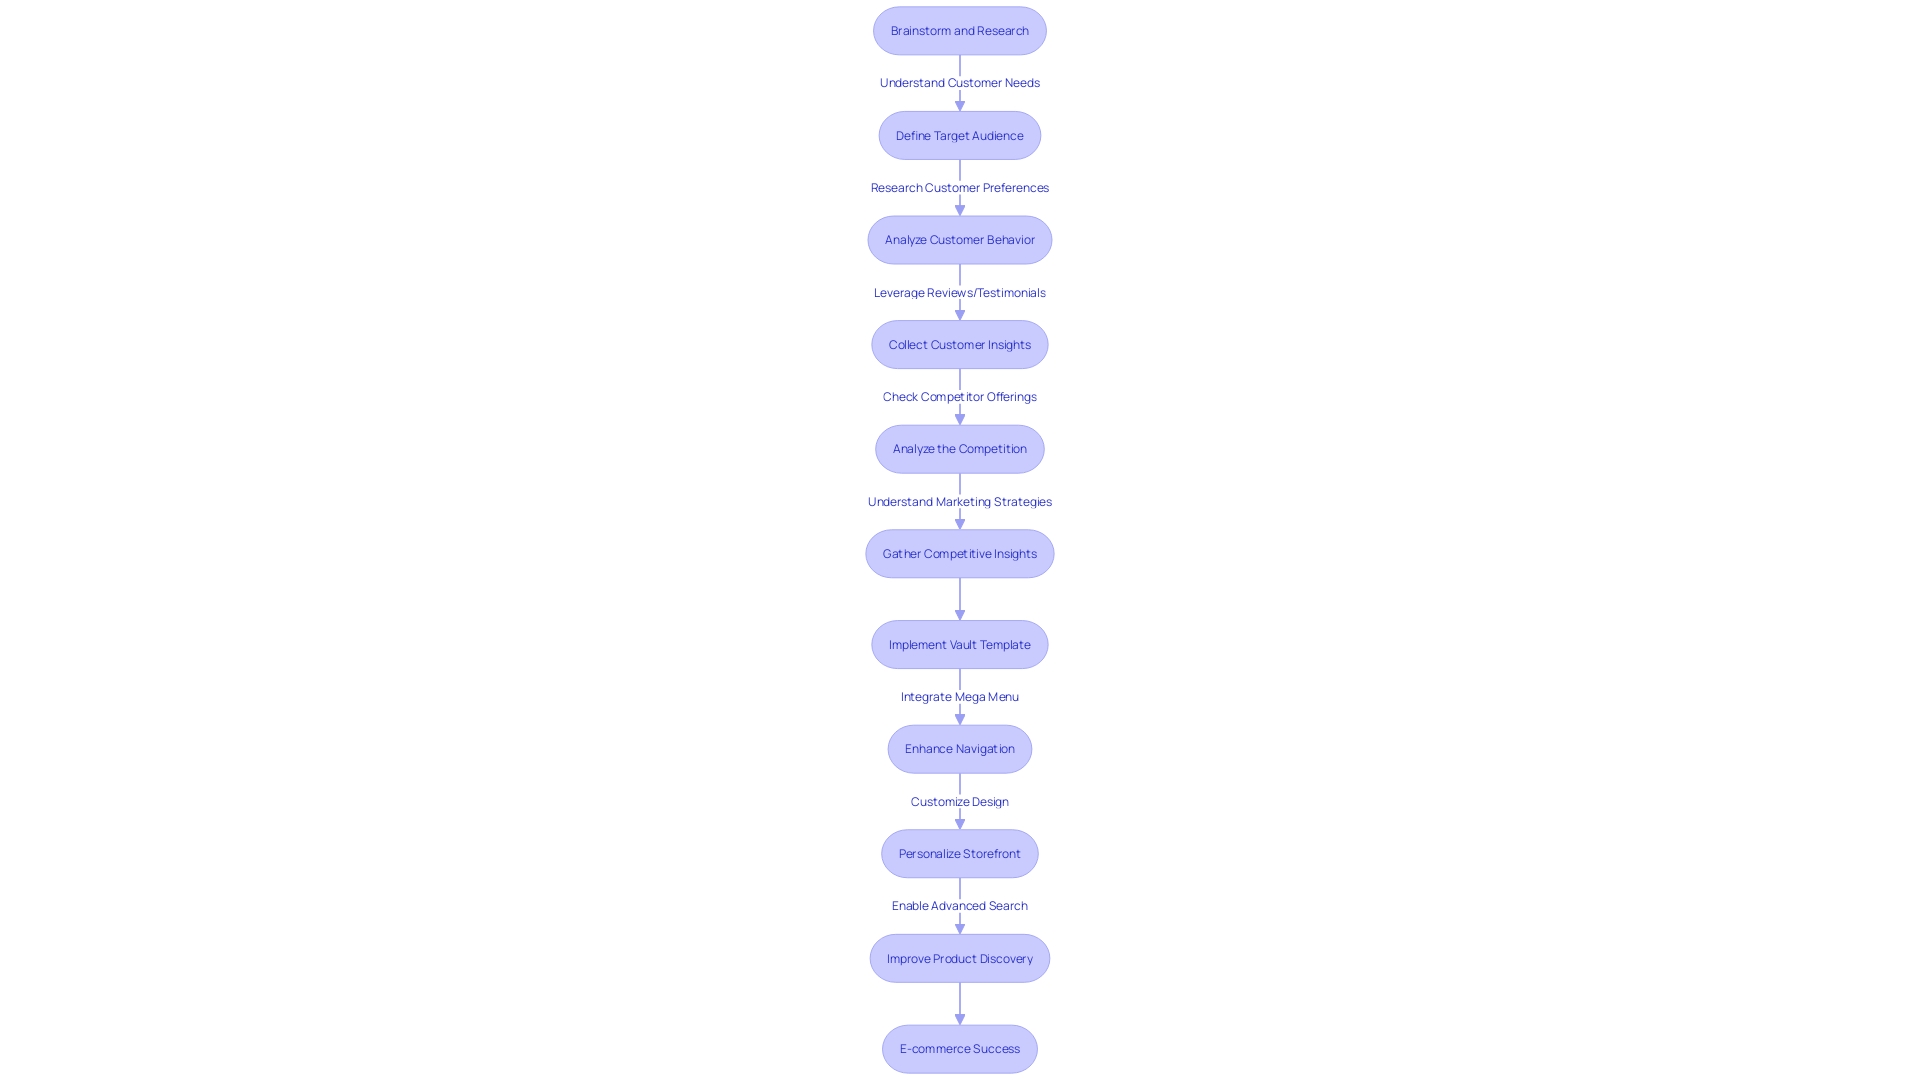The width and height of the screenshot is (1920, 1080).
Task: Select the Collect Customer Insights node
Action: coord(959,344)
